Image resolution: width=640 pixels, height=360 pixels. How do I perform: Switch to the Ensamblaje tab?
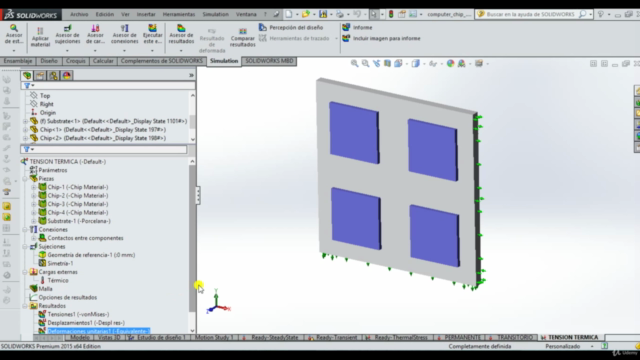(18, 61)
